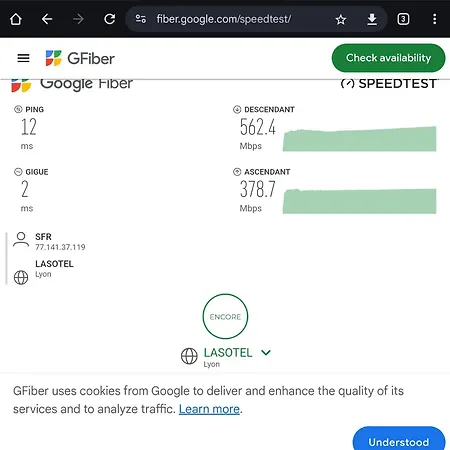Screen dimensions: 450x450
Task: Click the Check availability button
Action: click(x=388, y=58)
